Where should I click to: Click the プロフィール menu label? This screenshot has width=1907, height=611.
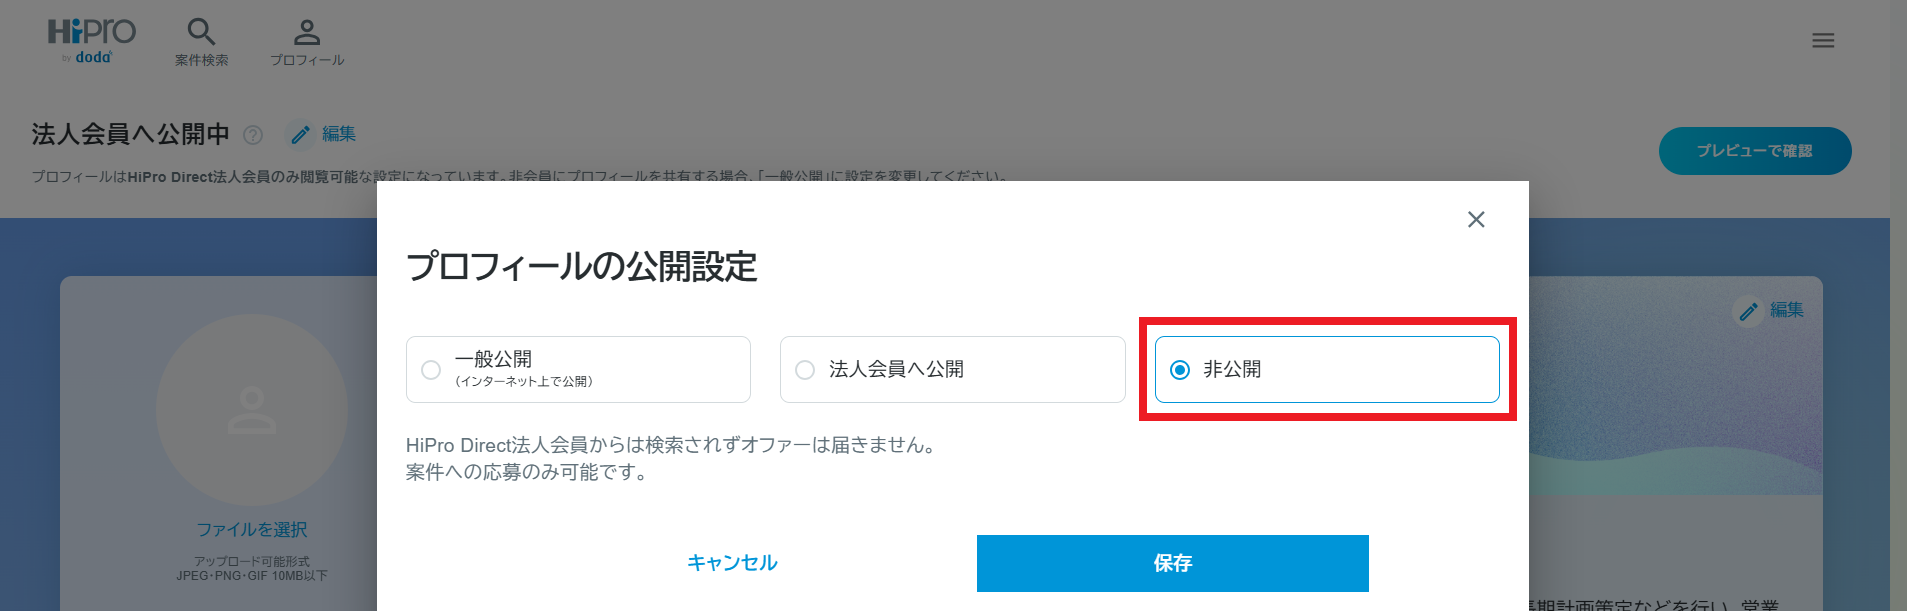click(307, 60)
